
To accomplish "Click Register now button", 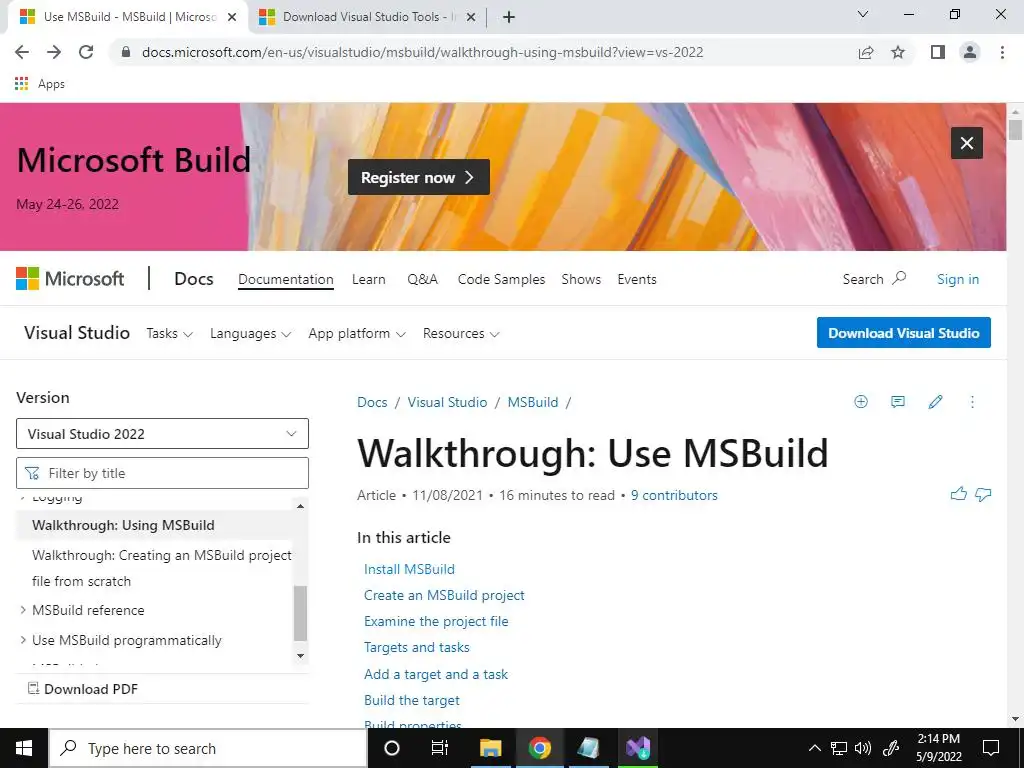I will [419, 177].
